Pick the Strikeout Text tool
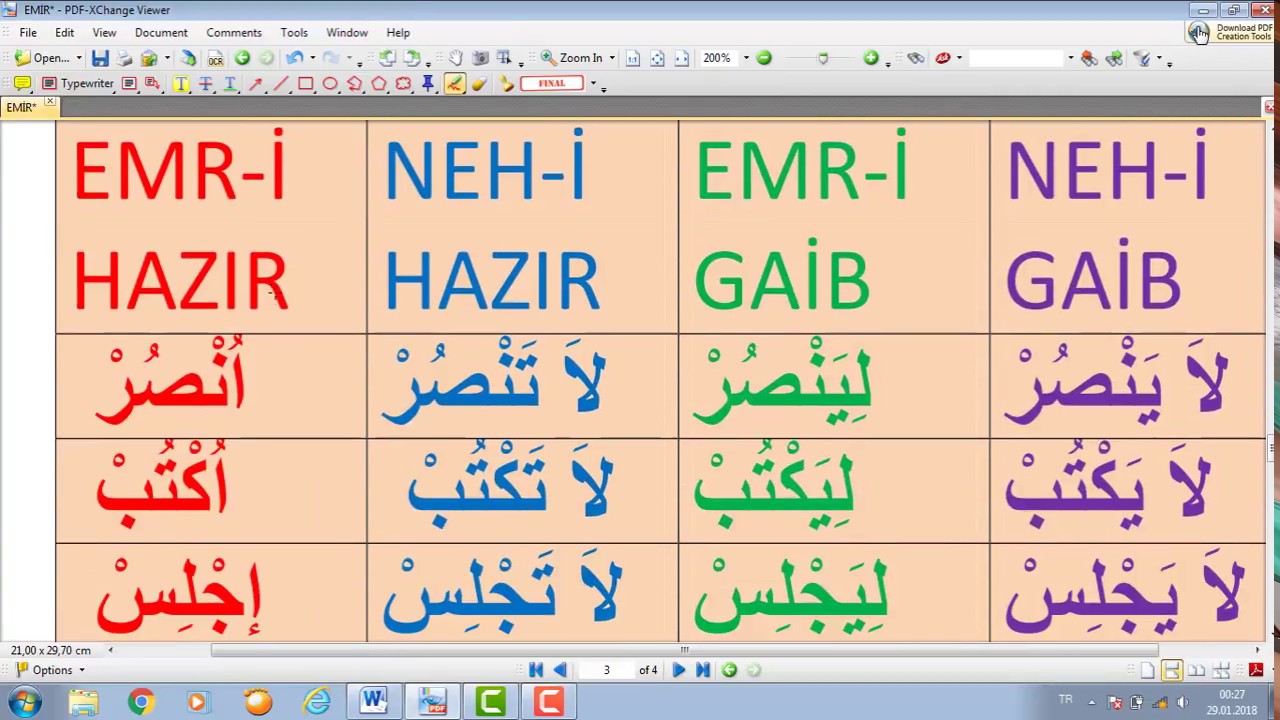The height and width of the screenshot is (720, 1280). 205,84
